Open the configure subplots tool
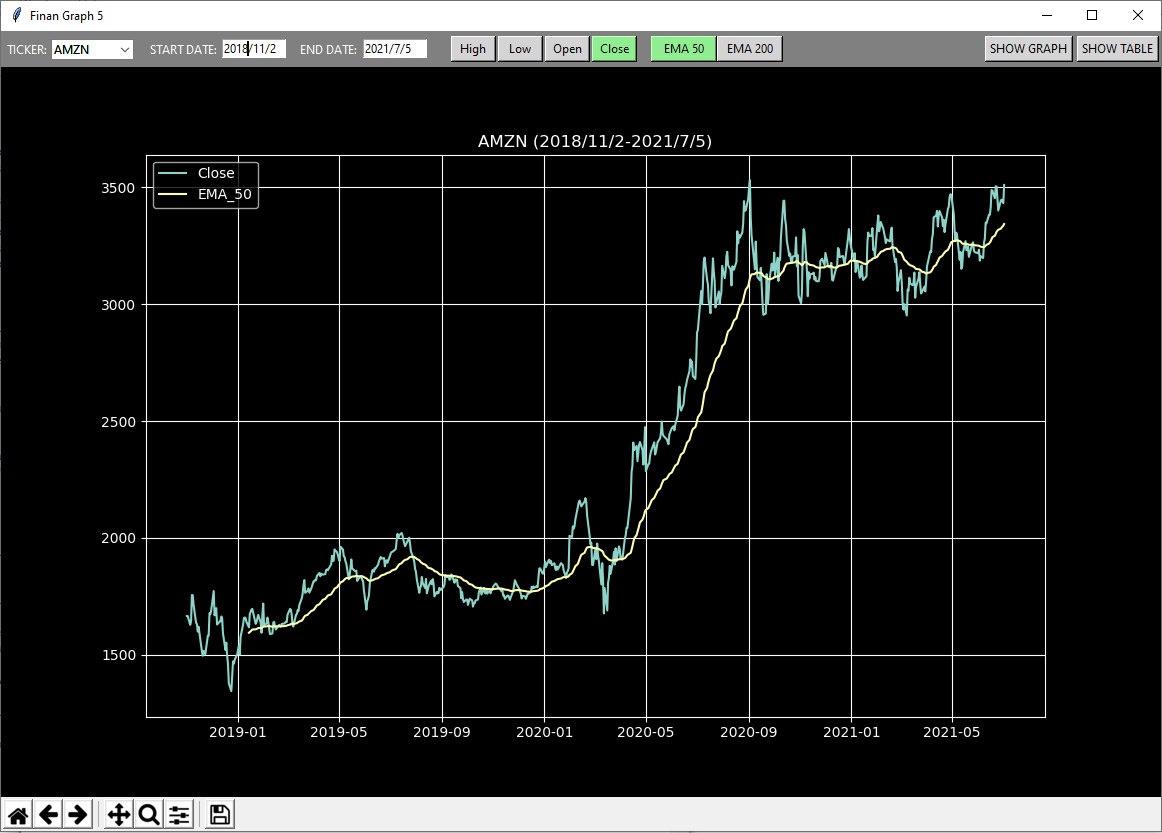The image size is (1162, 833). pos(179,815)
